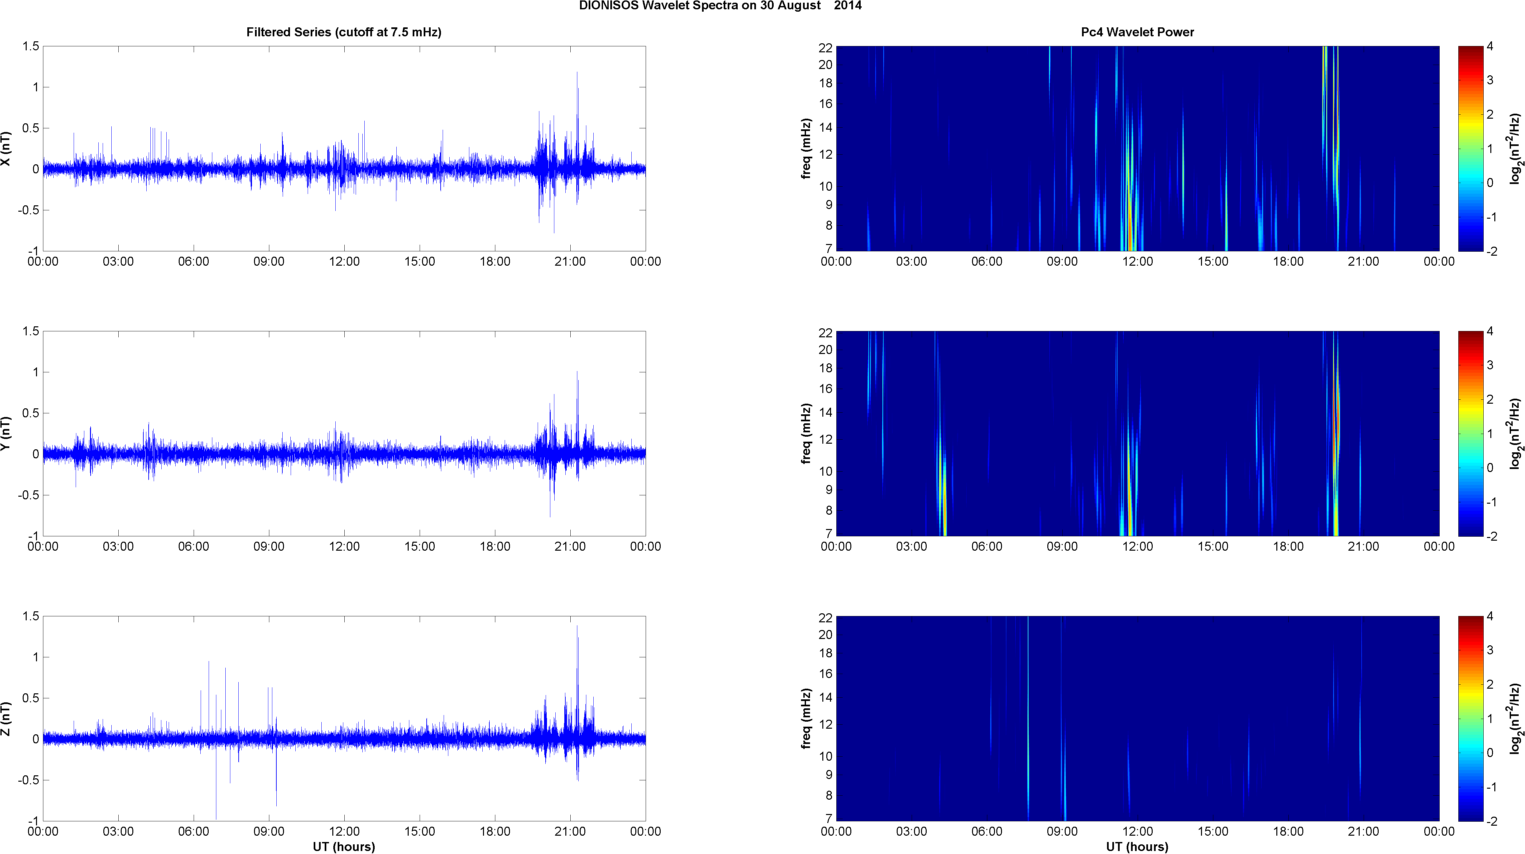
Task: Click the colorbar beside the middle spectrogram
Action: (x=1470, y=433)
